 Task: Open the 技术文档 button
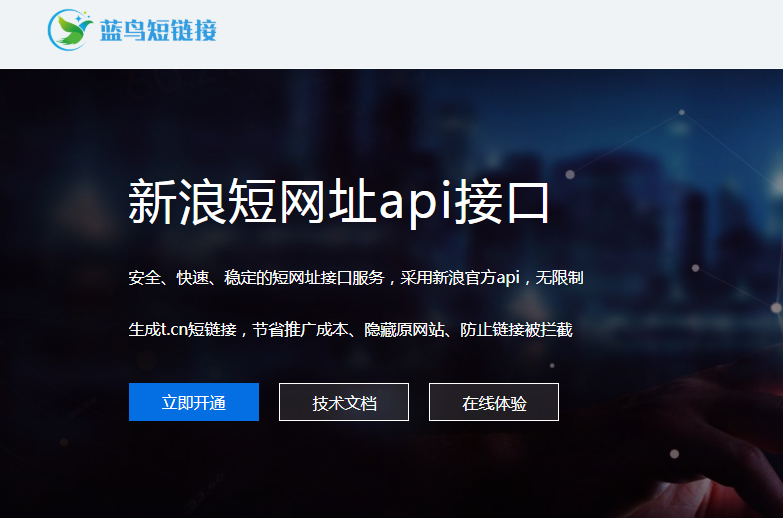coord(344,402)
